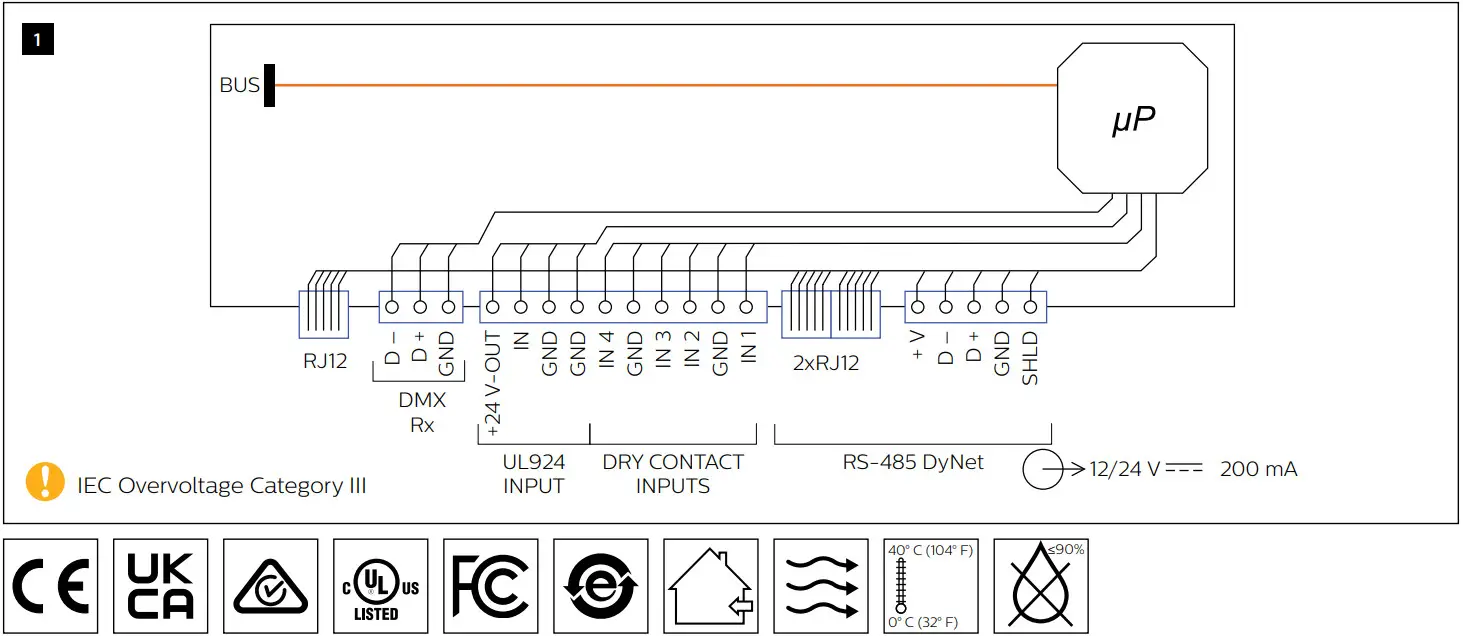Viewport: 1463px width, 636px height.
Task: Select the UKCA compliance icon
Action: [x=160, y=585]
